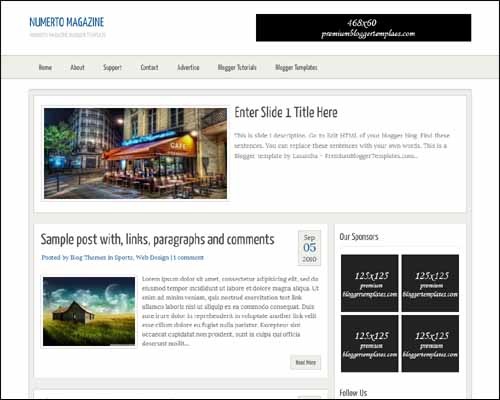
Task: Open the Contact page
Action: tap(149, 67)
